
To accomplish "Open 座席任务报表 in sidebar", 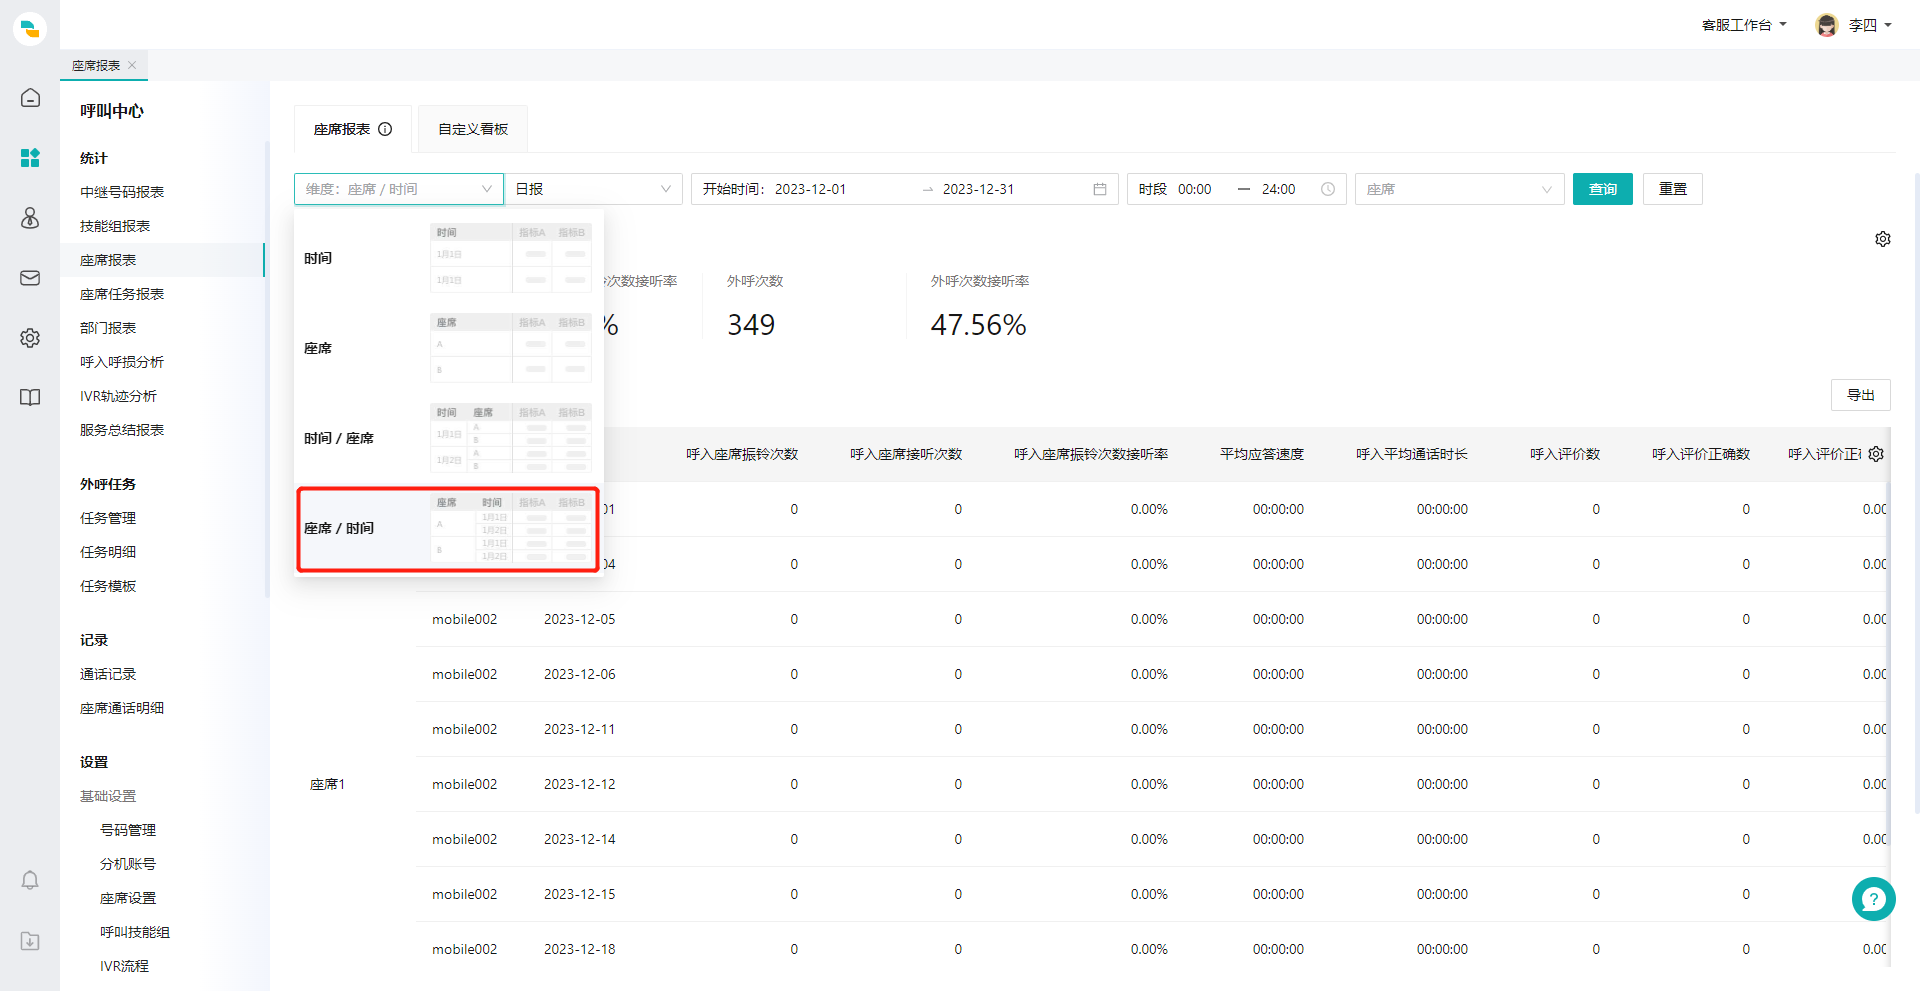I will click(x=122, y=294).
